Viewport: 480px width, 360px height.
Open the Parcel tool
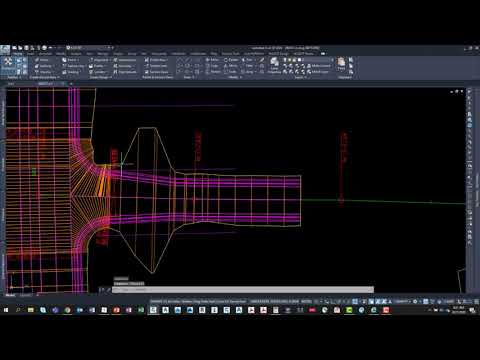click(70, 60)
